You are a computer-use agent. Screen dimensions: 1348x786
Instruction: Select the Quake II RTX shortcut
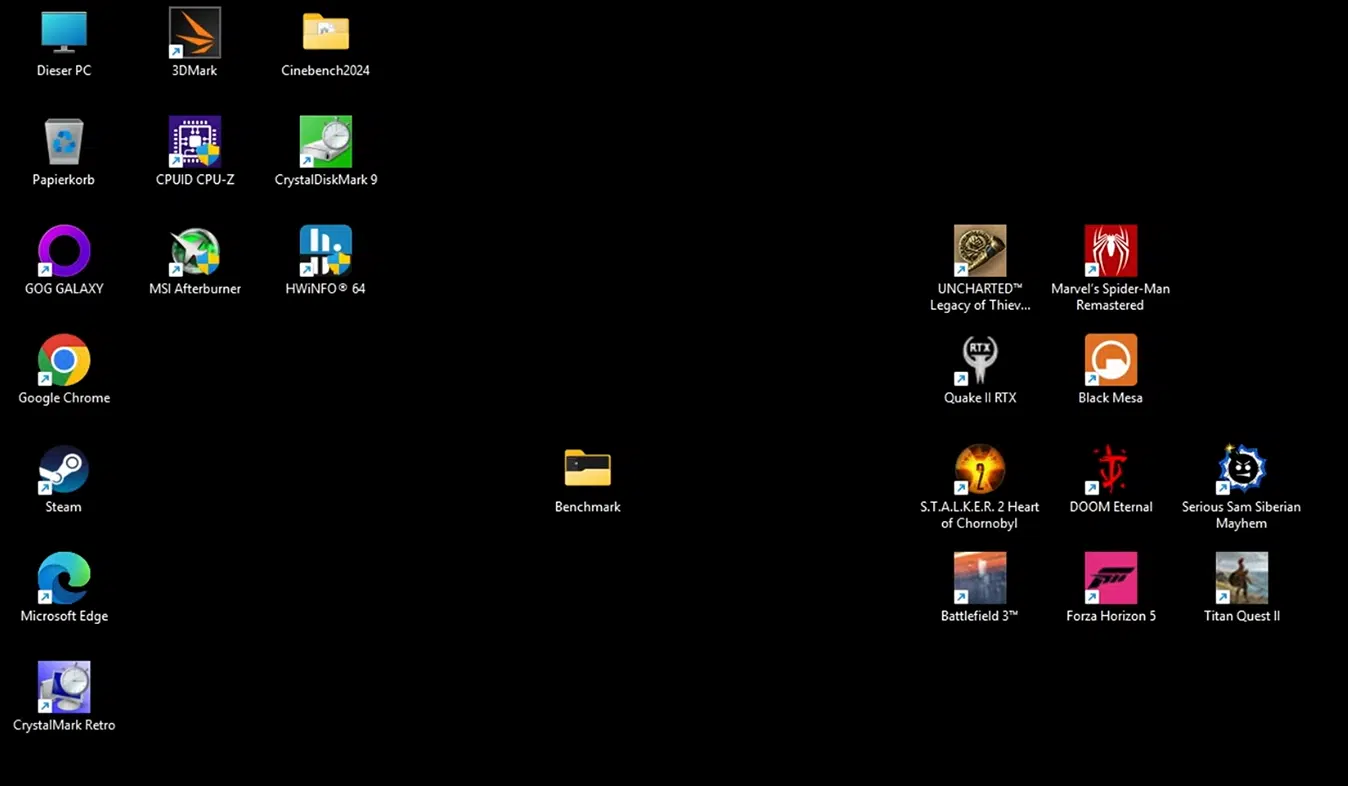[x=980, y=361]
